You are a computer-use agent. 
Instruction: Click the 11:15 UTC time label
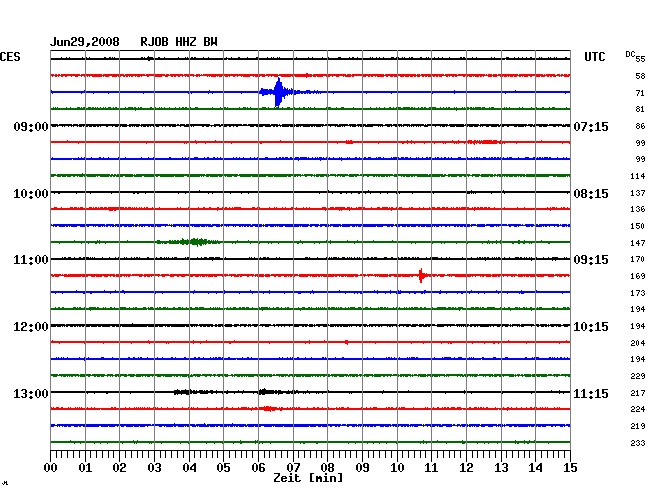click(591, 393)
